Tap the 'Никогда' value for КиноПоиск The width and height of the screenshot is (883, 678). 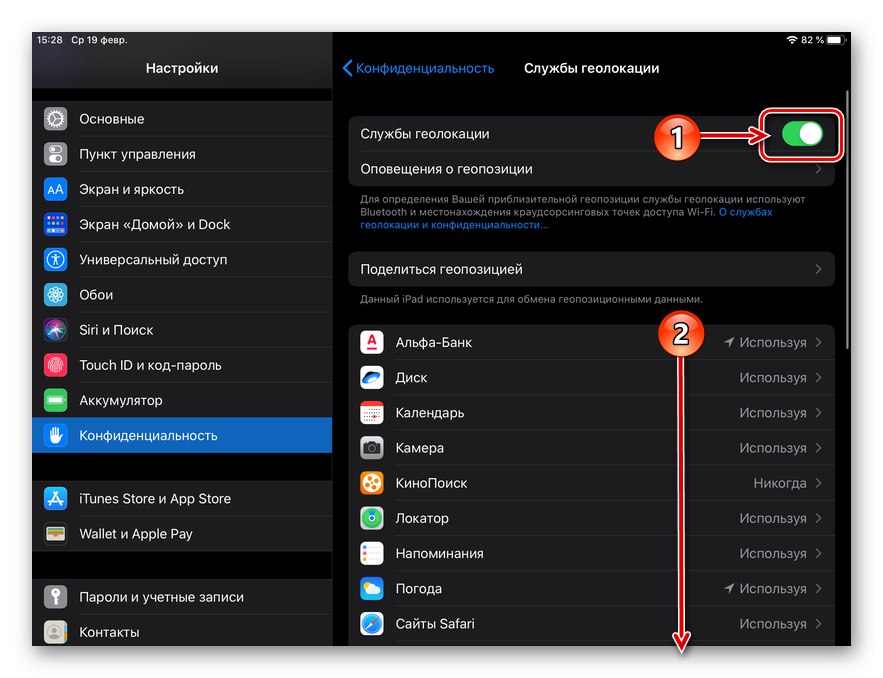pyautogui.click(x=779, y=483)
